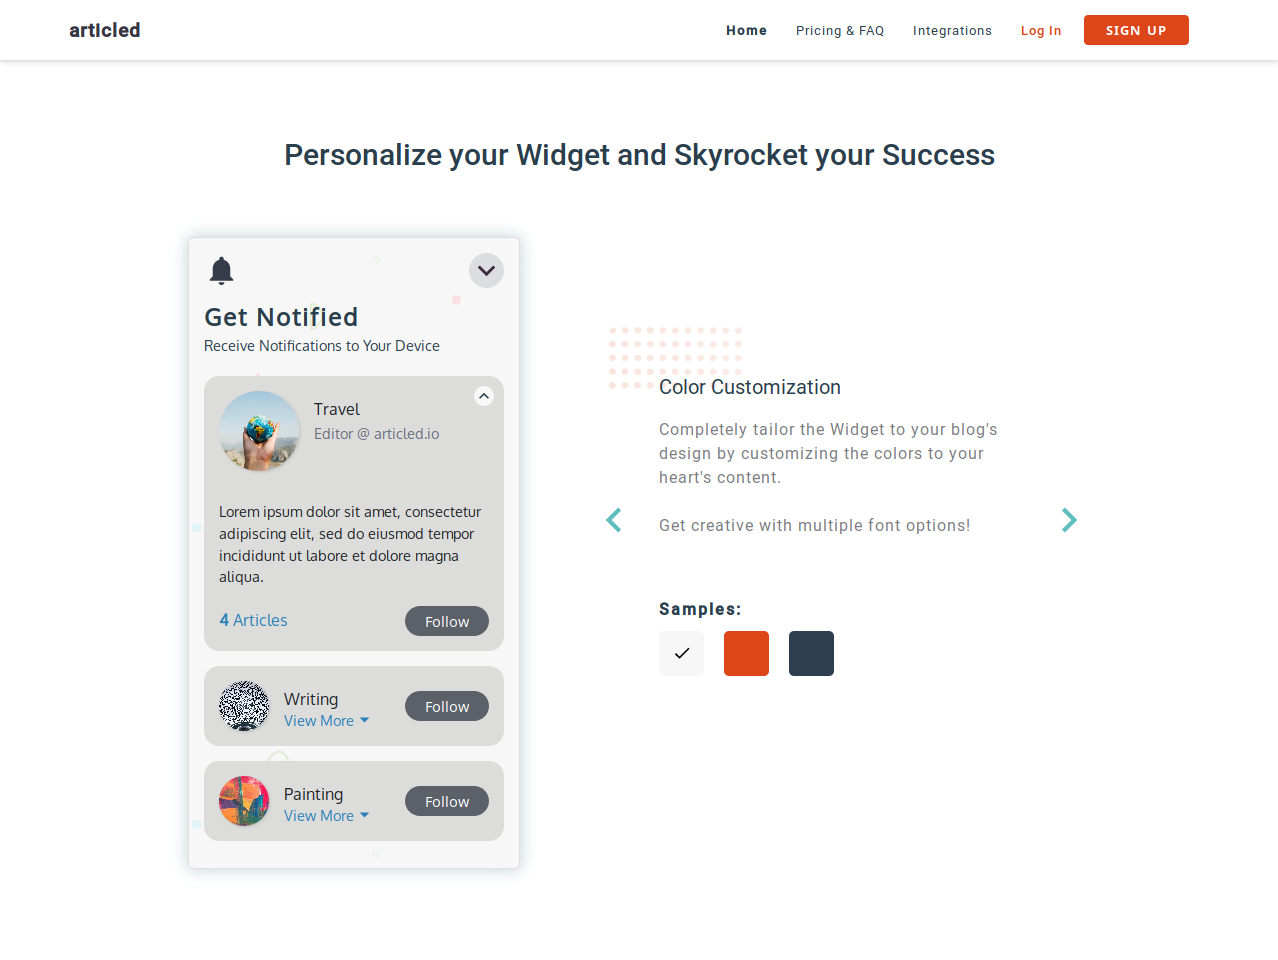
Task: Click the articled logo
Action: click(105, 30)
